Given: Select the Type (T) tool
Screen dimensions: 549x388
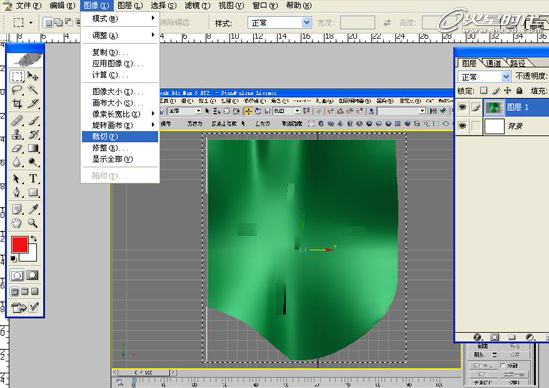Looking at the screenshot, I should (x=33, y=179).
